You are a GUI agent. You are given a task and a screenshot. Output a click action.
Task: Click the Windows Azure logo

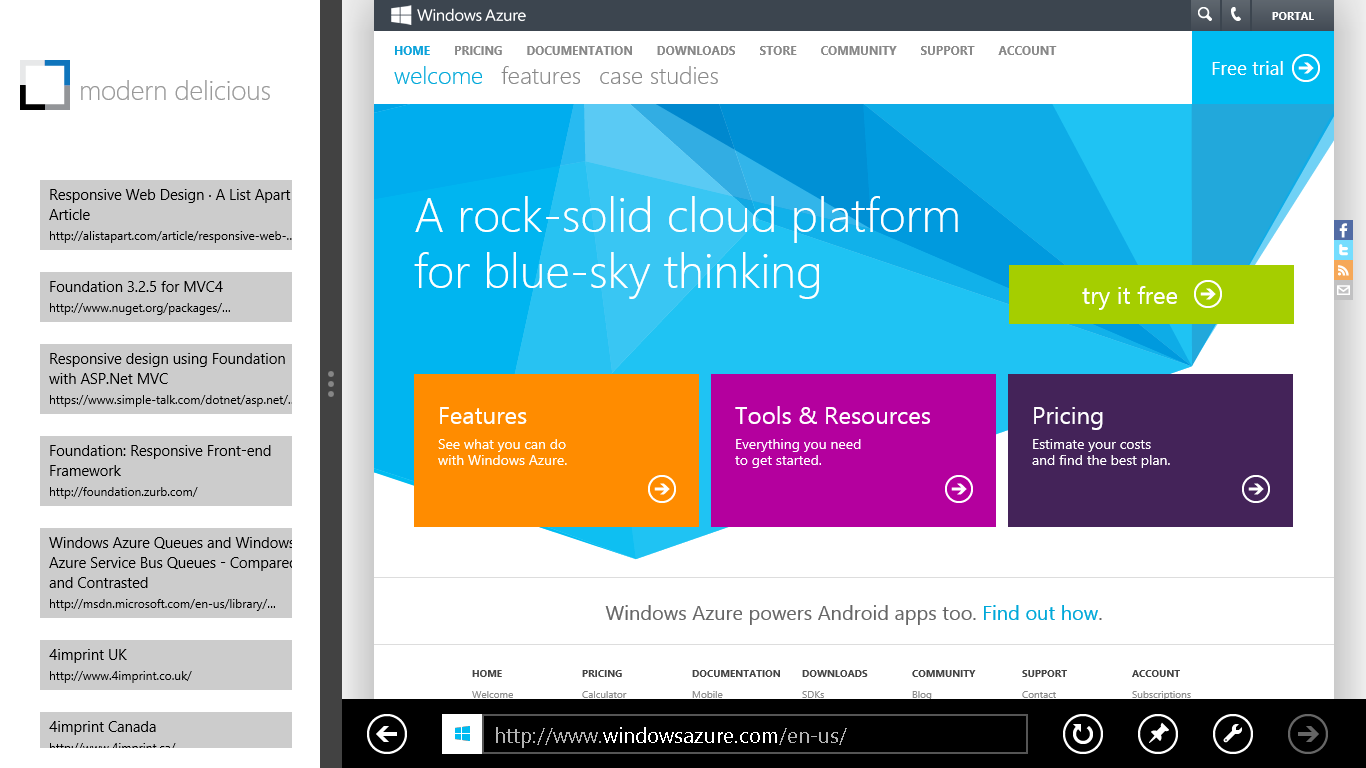click(x=458, y=15)
